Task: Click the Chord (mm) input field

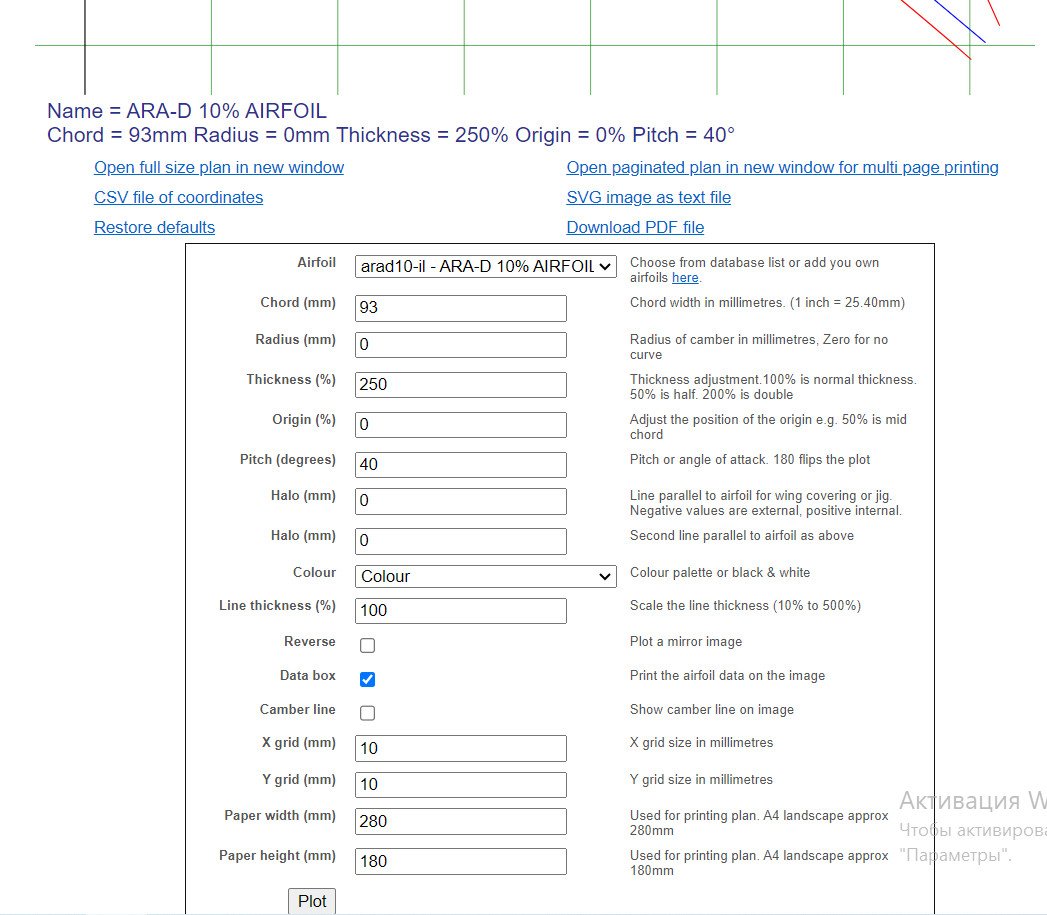Action: [460, 308]
